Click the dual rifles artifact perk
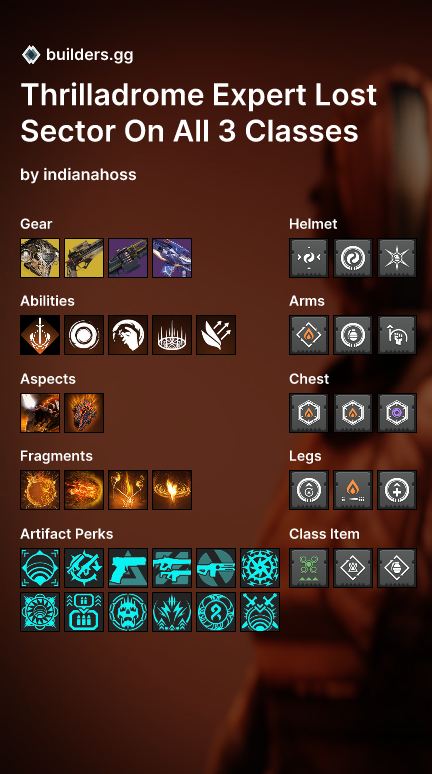Screen dimensions: 432x774 click(x=172, y=568)
